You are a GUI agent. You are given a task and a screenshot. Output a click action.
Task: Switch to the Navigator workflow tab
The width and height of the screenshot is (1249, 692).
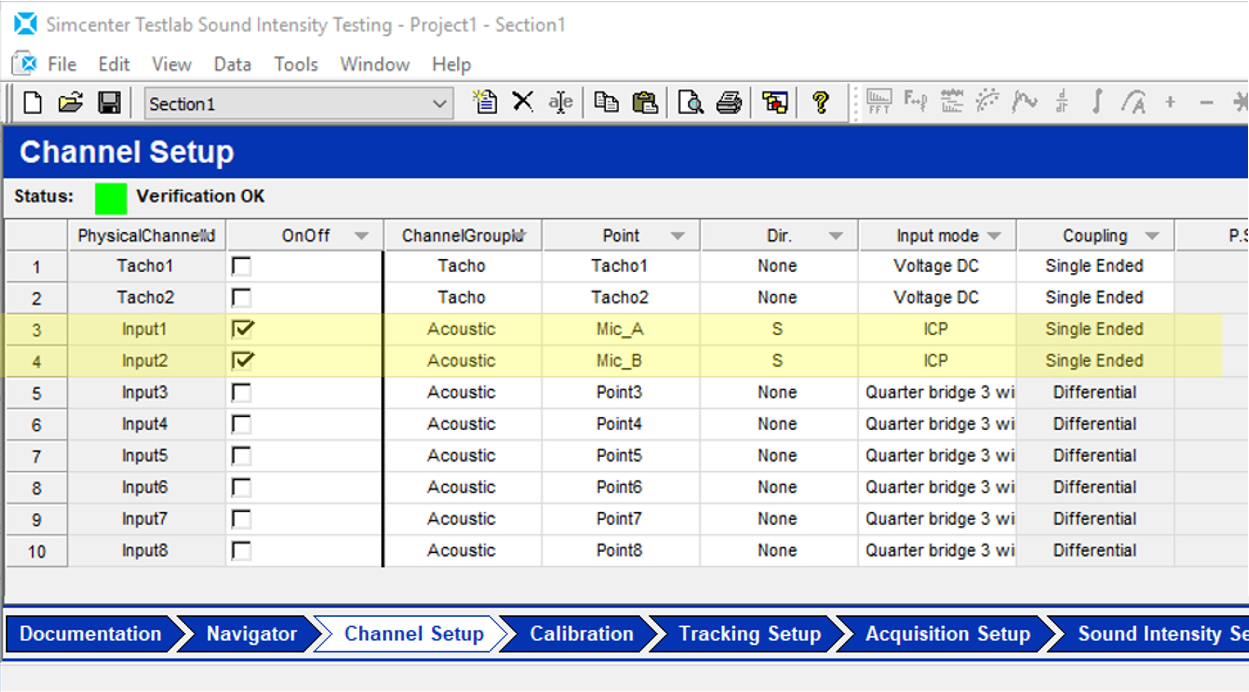click(252, 634)
